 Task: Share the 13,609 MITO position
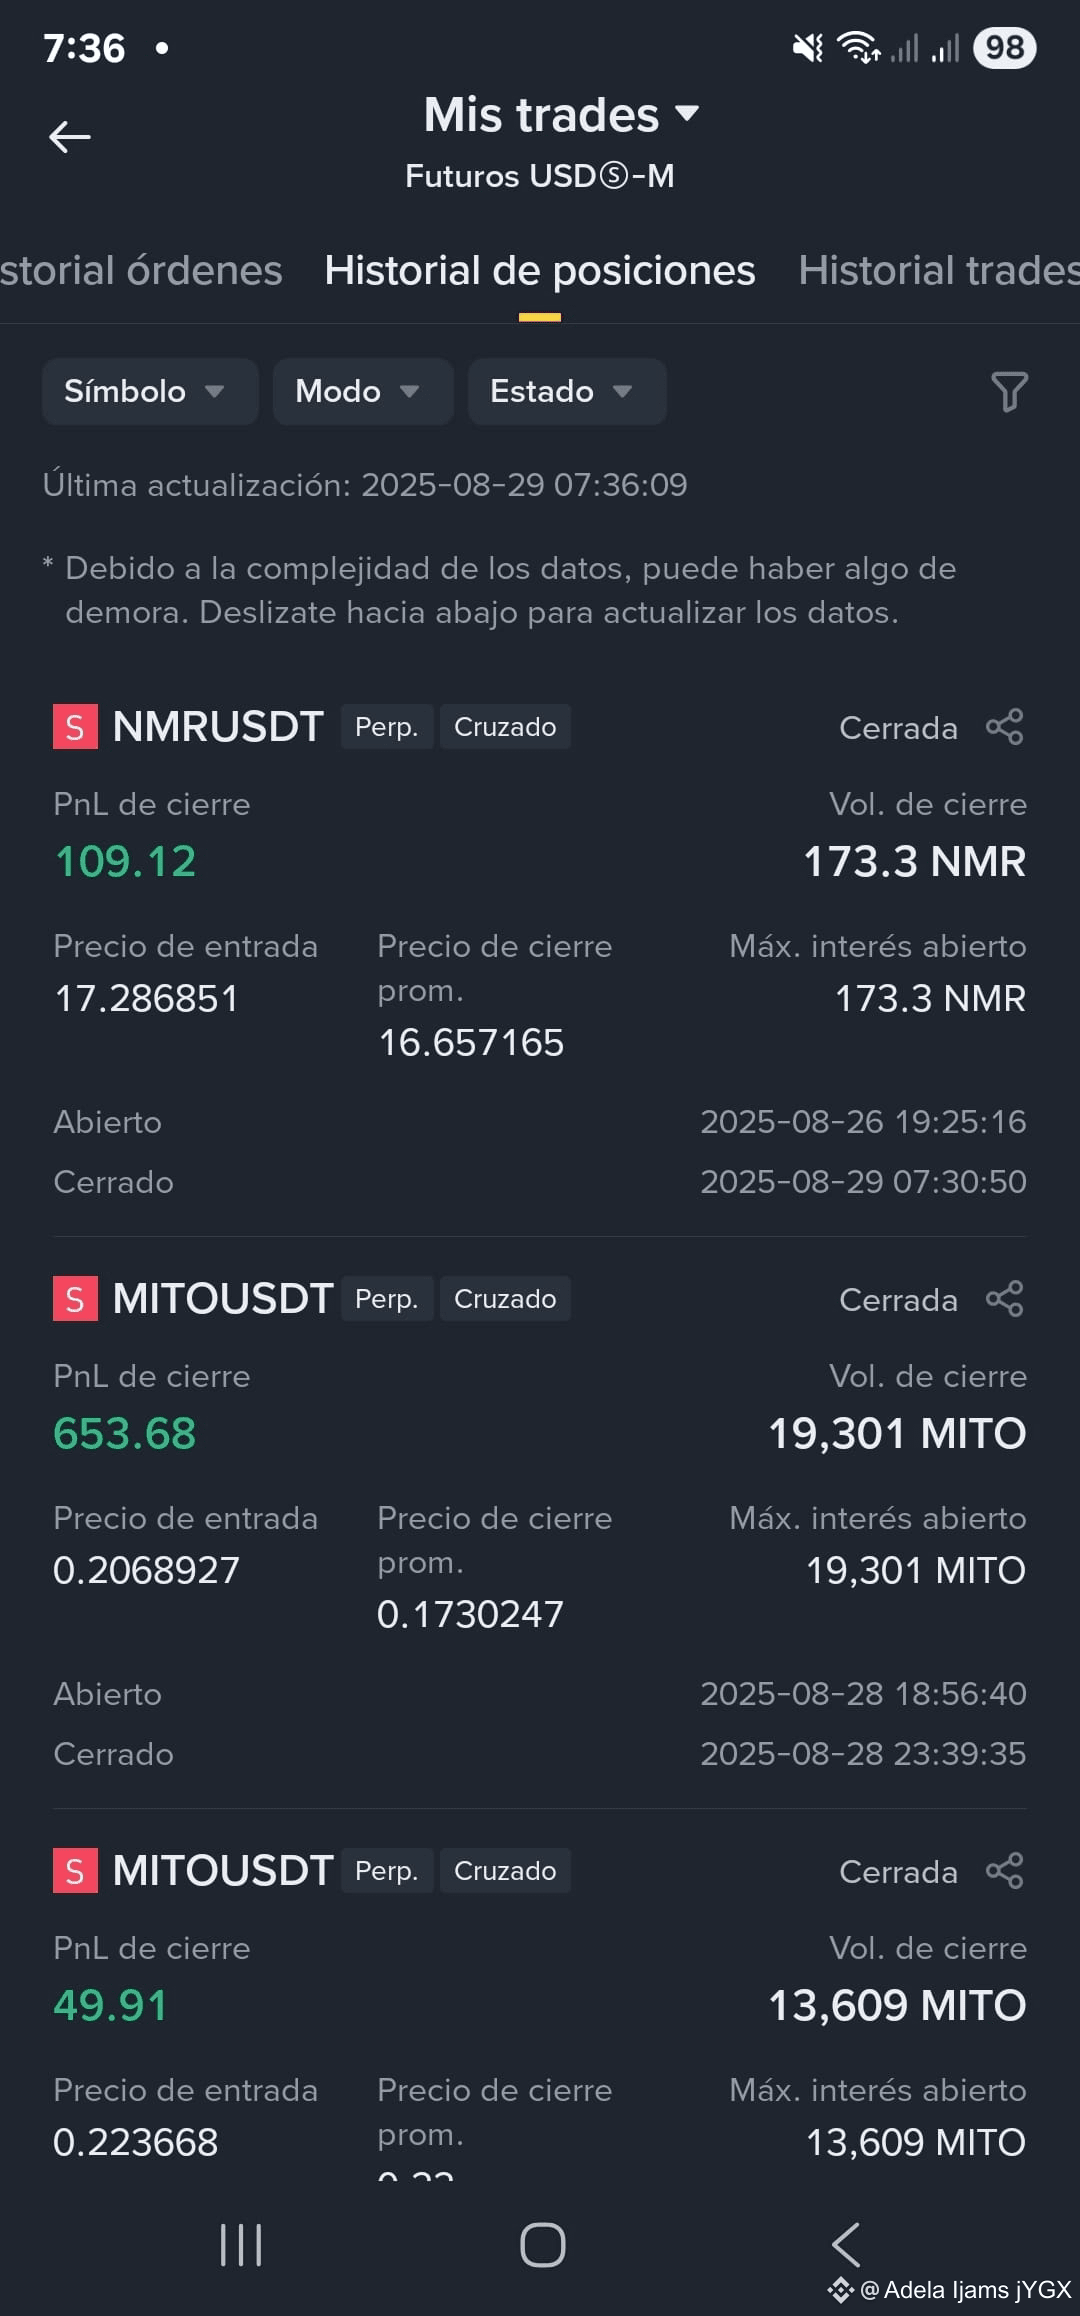click(1005, 1871)
